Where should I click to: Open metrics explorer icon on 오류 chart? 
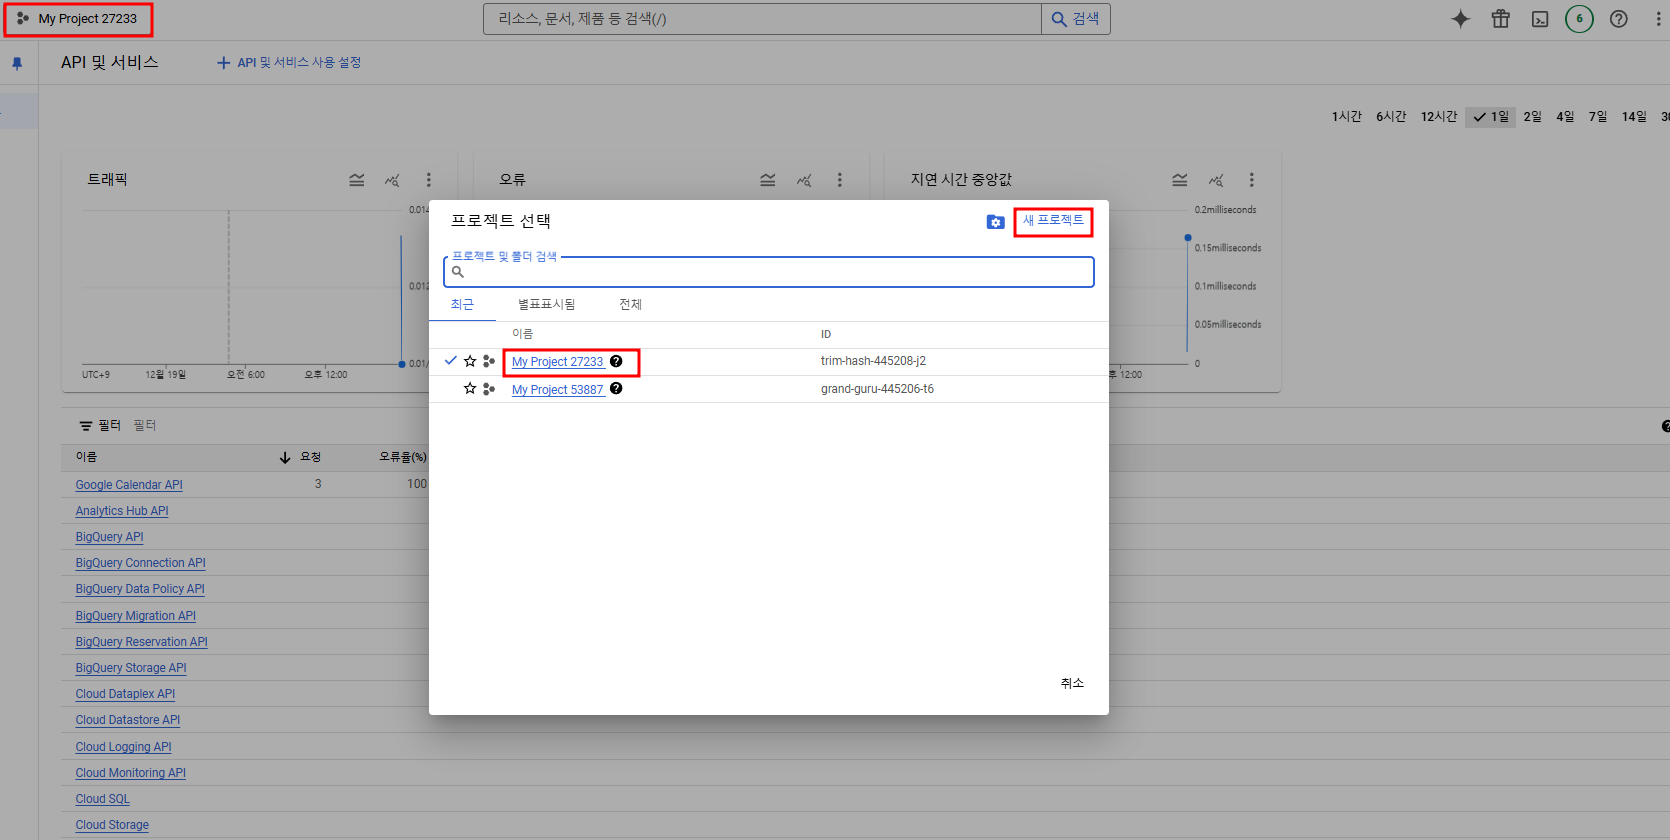[x=804, y=180]
